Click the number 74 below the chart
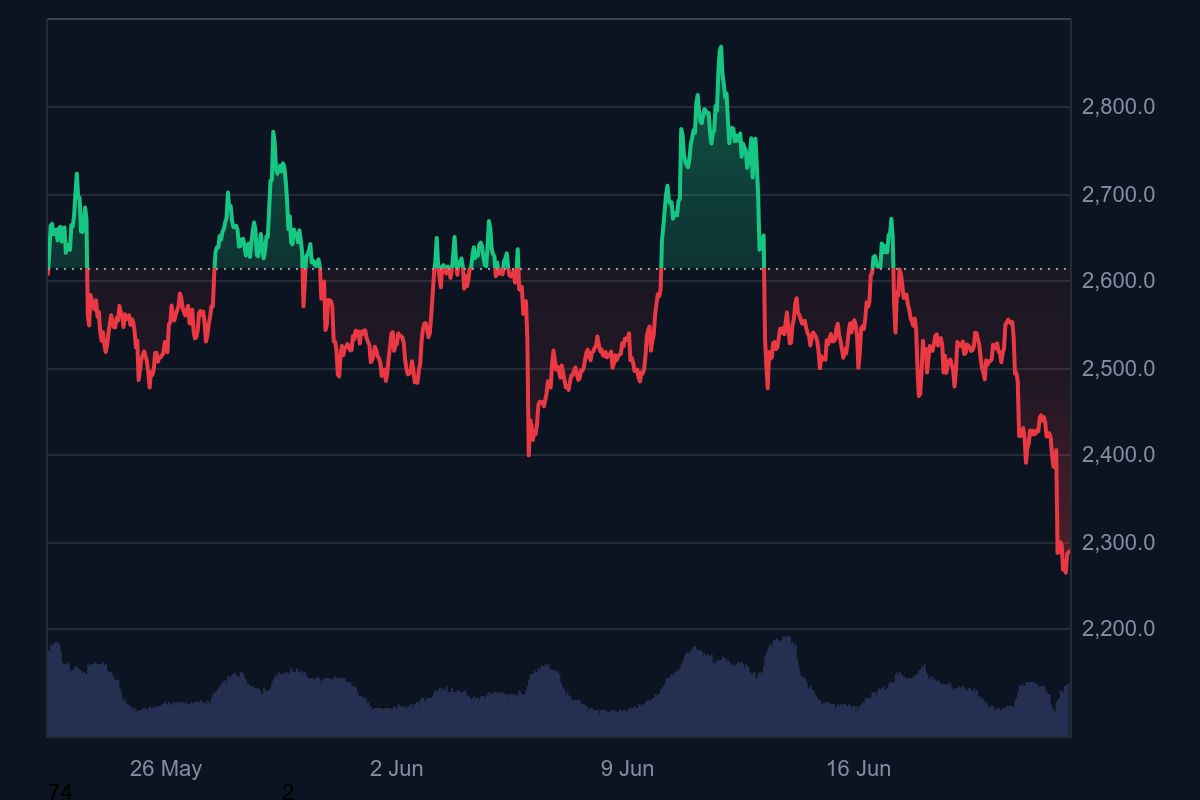Image resolution: width=1200 pixels, height=800 pixels. (60, 792)
